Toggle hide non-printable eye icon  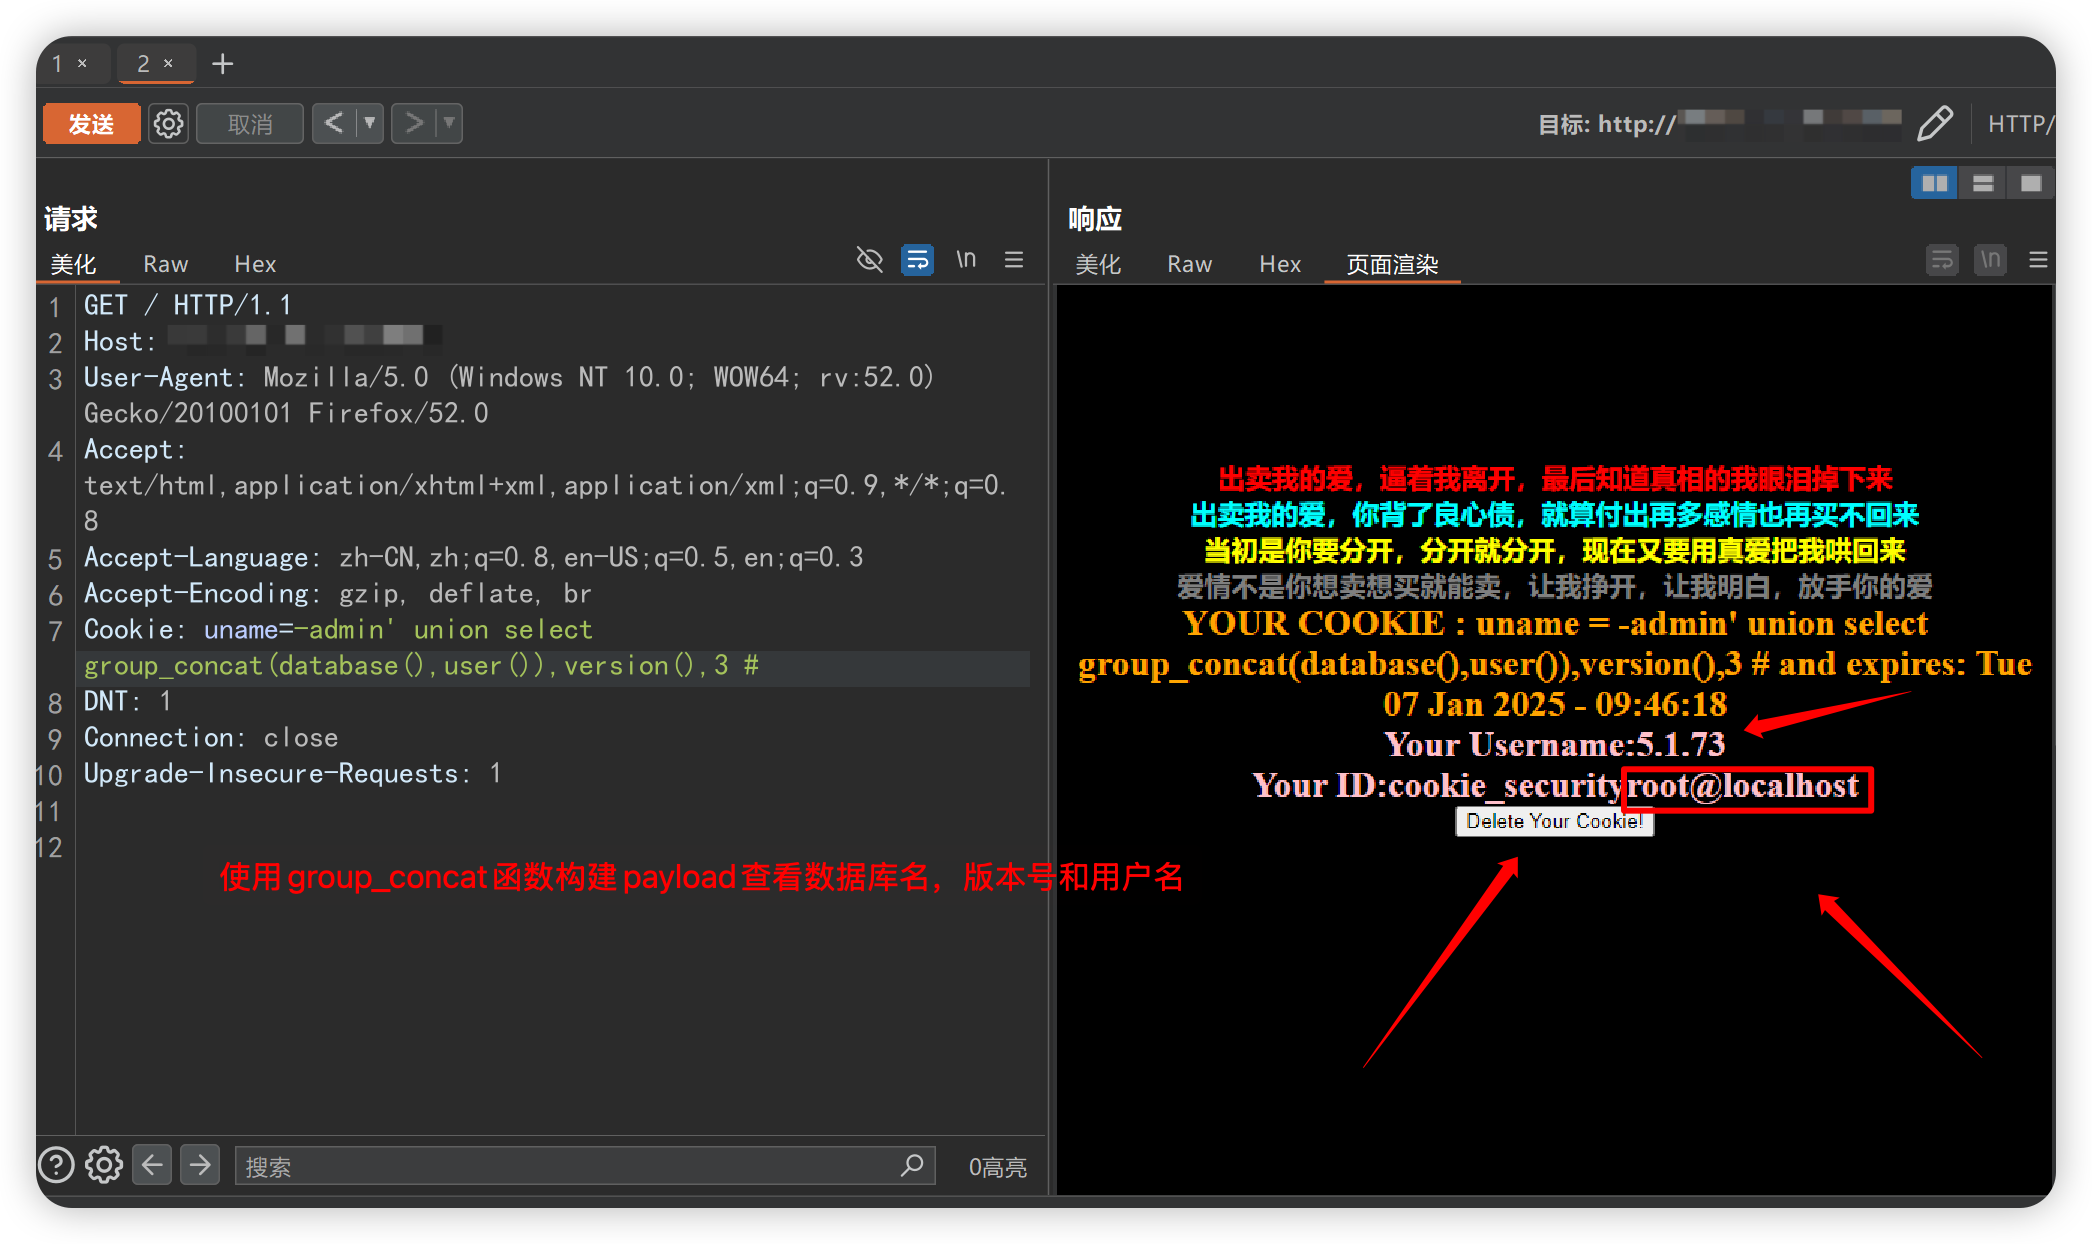coord(869,260)
